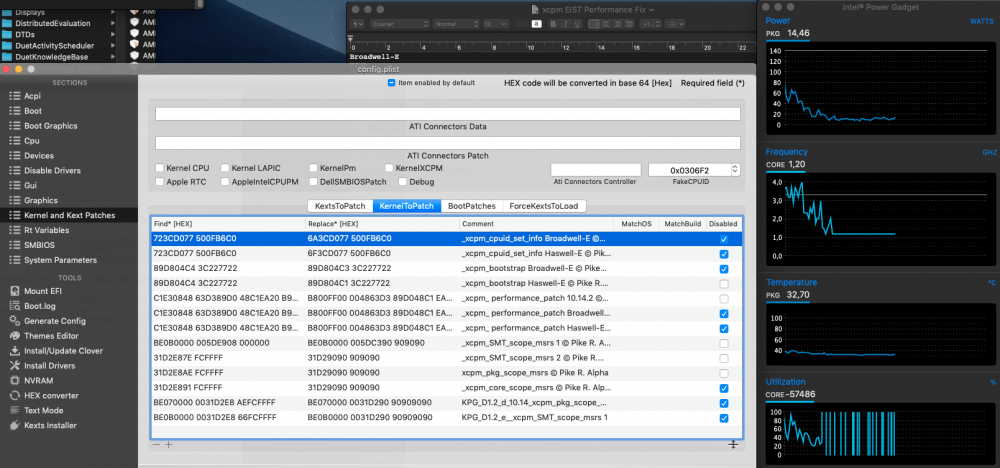The height and width of the screenshot is (468, 1000).
Task: Go to Boot Graphics section
Action: (x=50, y=126)
